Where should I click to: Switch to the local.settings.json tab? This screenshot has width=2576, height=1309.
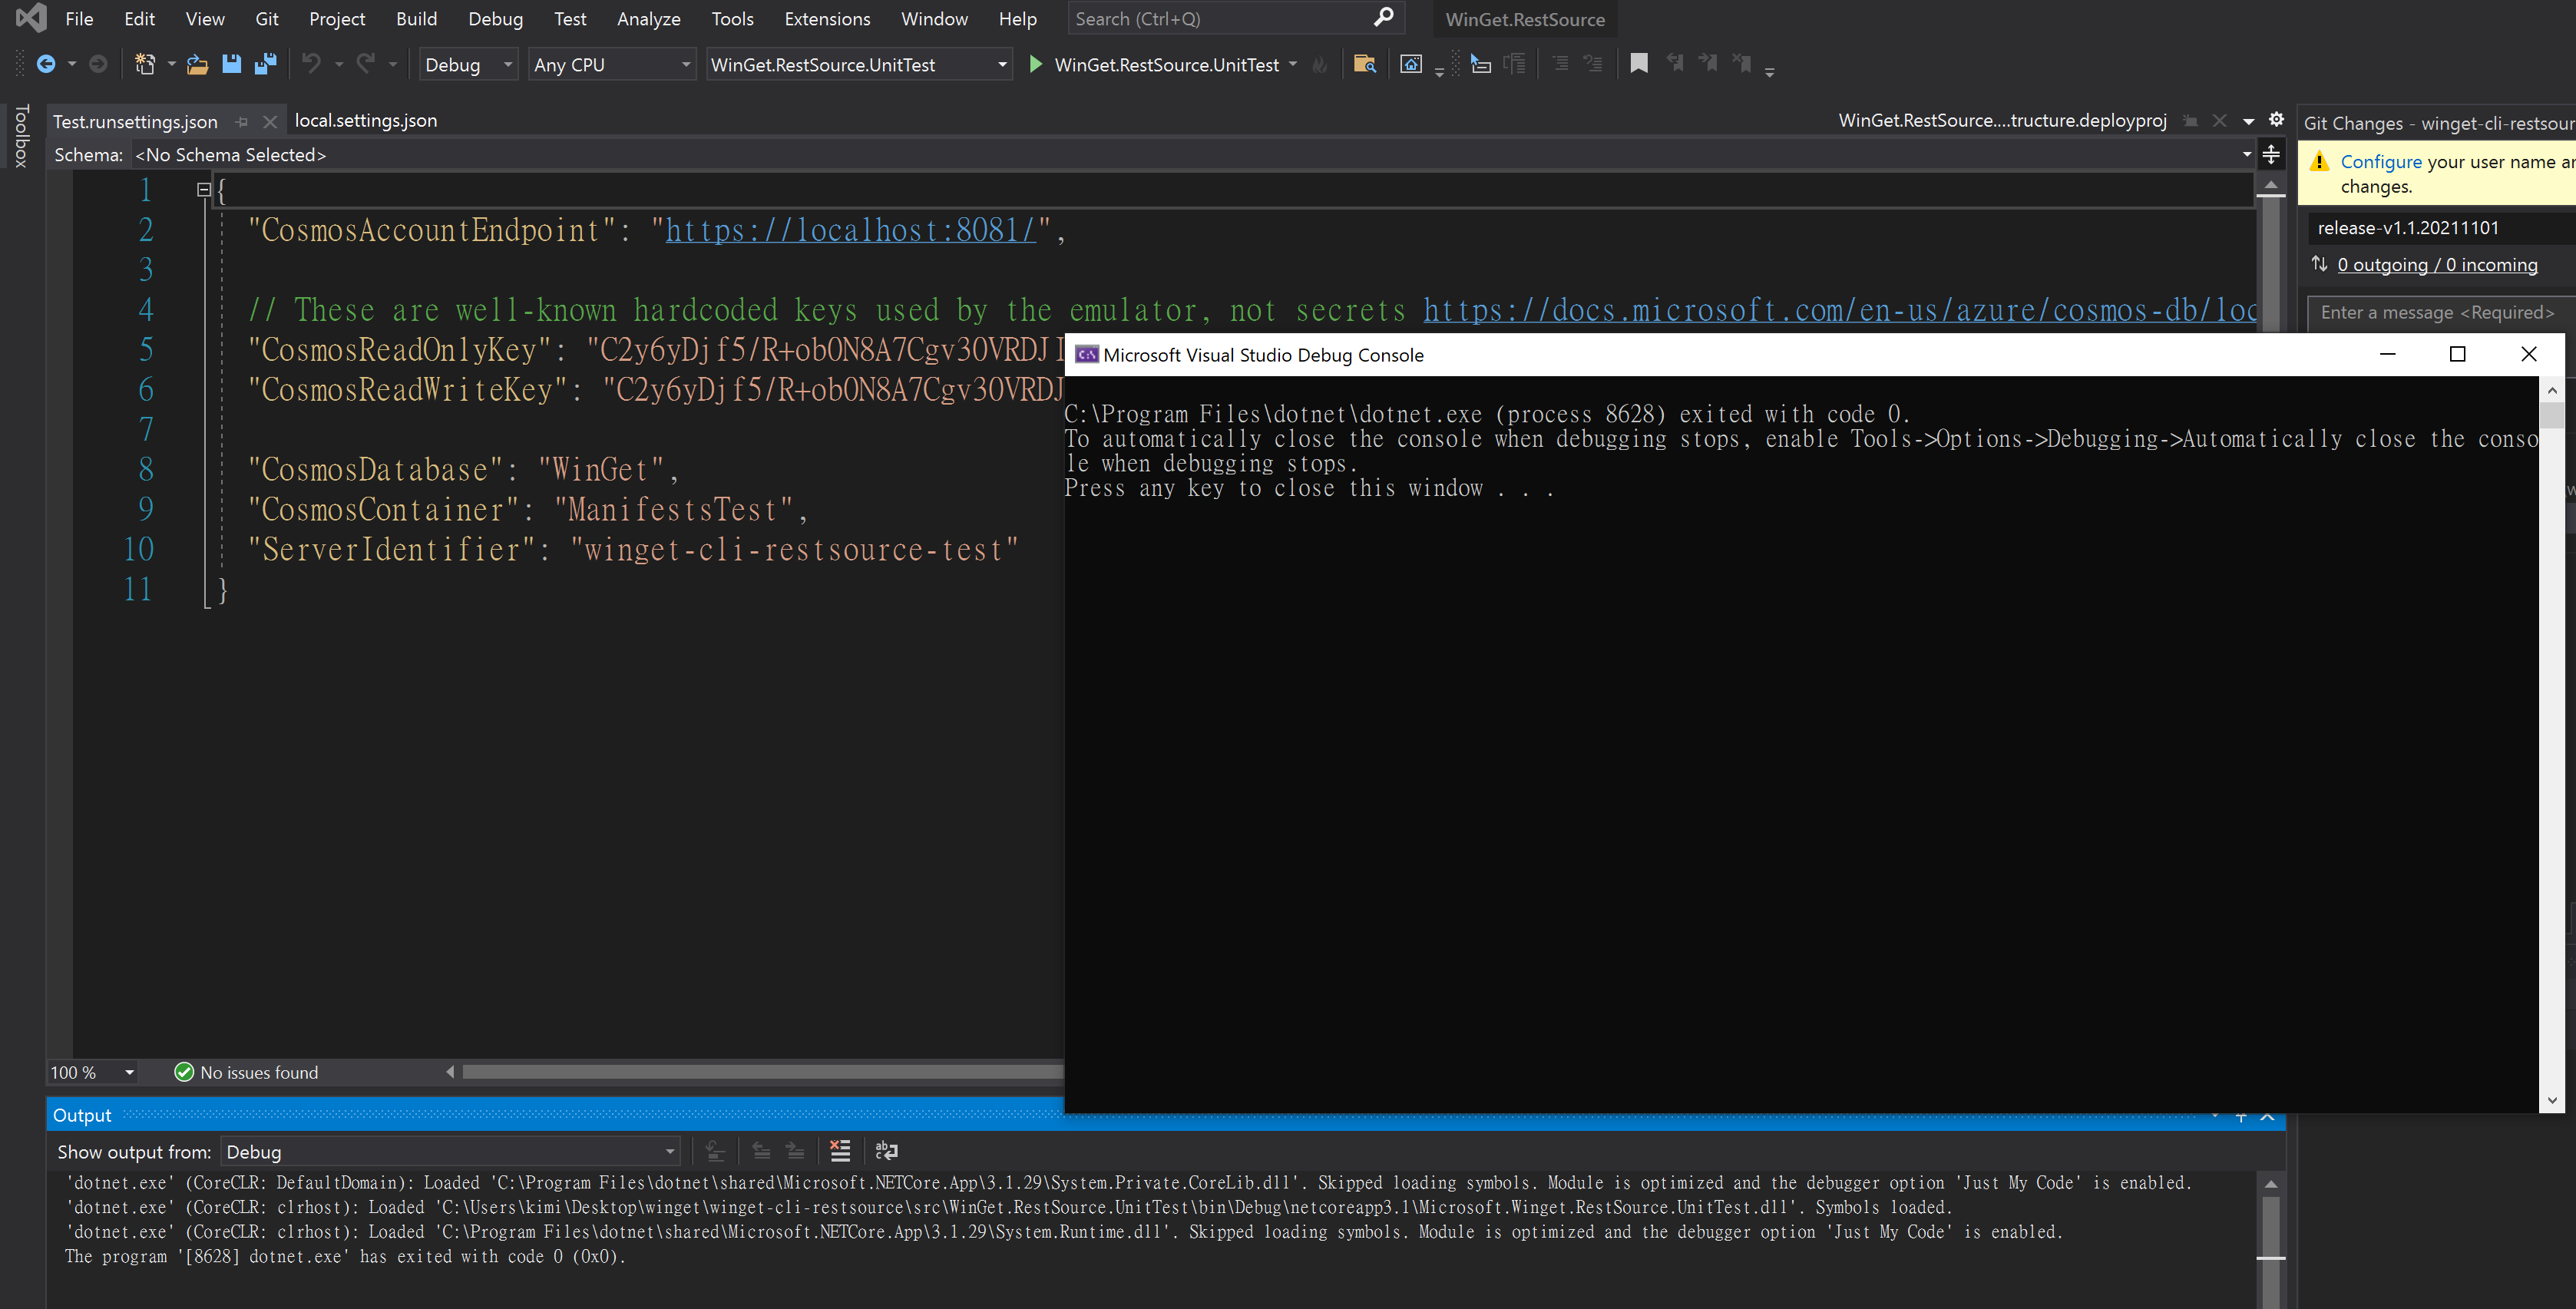point(365,120)
